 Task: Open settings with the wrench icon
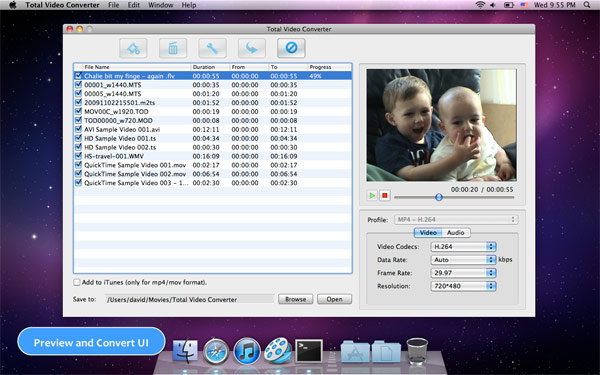click(x=212, y=48)
